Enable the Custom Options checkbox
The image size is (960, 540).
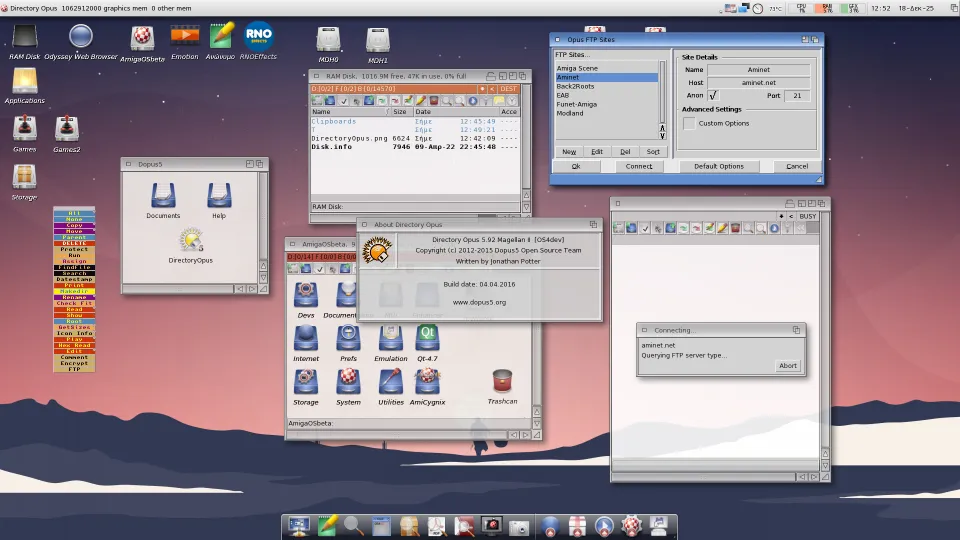[x=689, y=123]
